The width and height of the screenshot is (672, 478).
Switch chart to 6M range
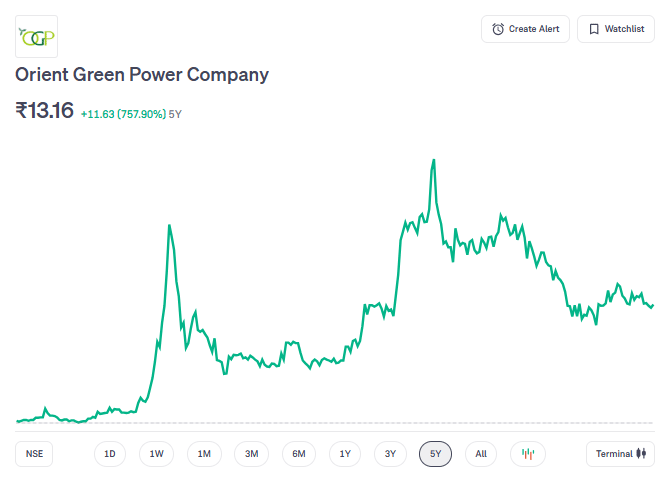[299, 454]
